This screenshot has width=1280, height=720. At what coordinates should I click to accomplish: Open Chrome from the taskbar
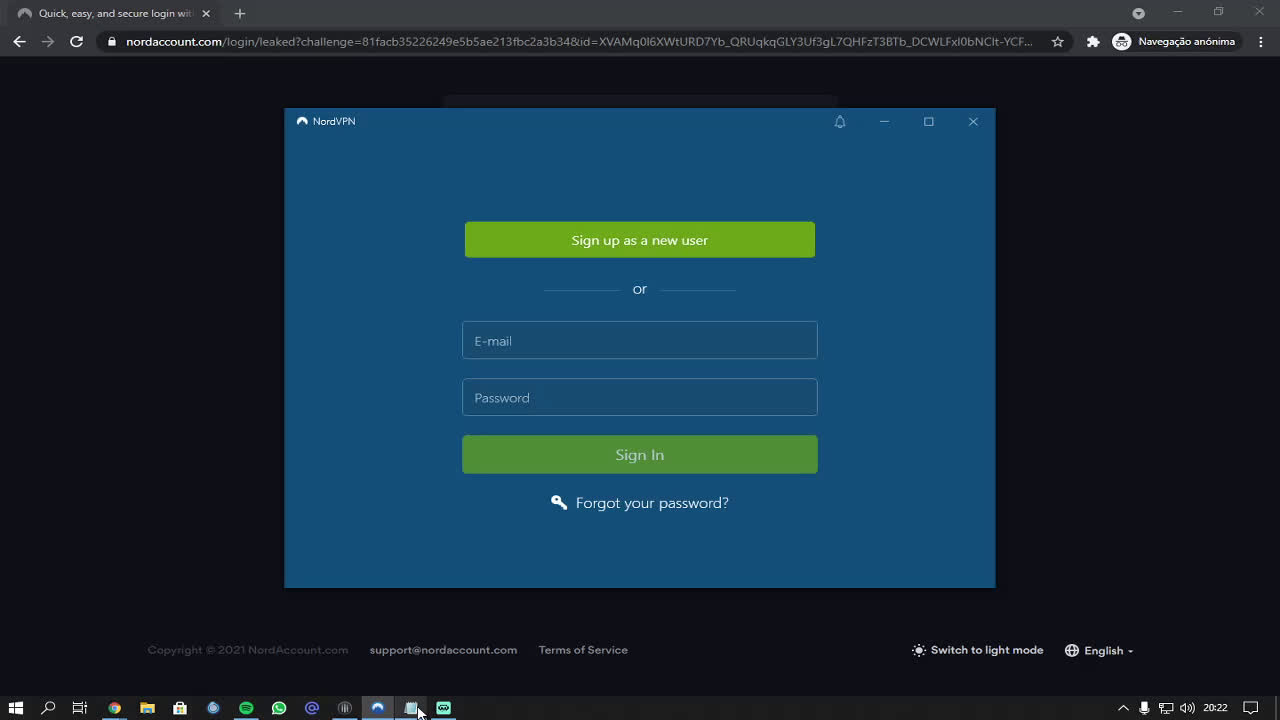[x=114, y=708]
